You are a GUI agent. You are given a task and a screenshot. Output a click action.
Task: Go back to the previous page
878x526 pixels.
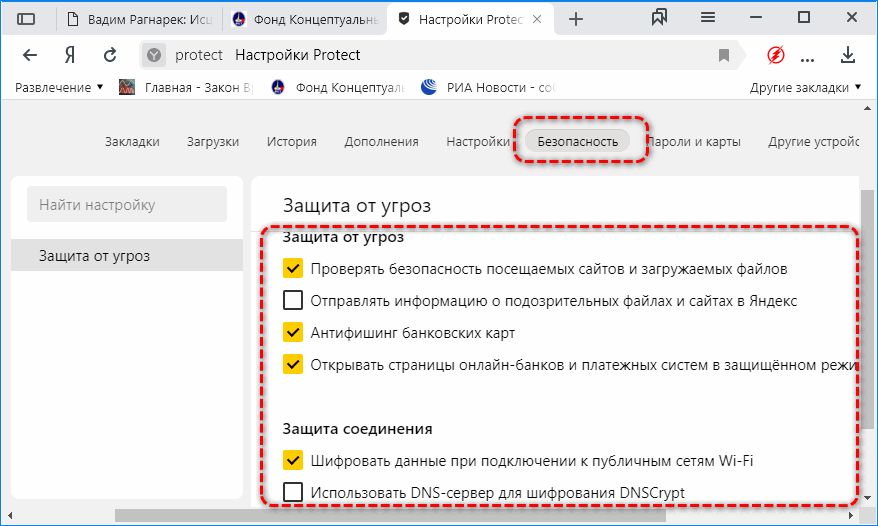pos(30,55)
